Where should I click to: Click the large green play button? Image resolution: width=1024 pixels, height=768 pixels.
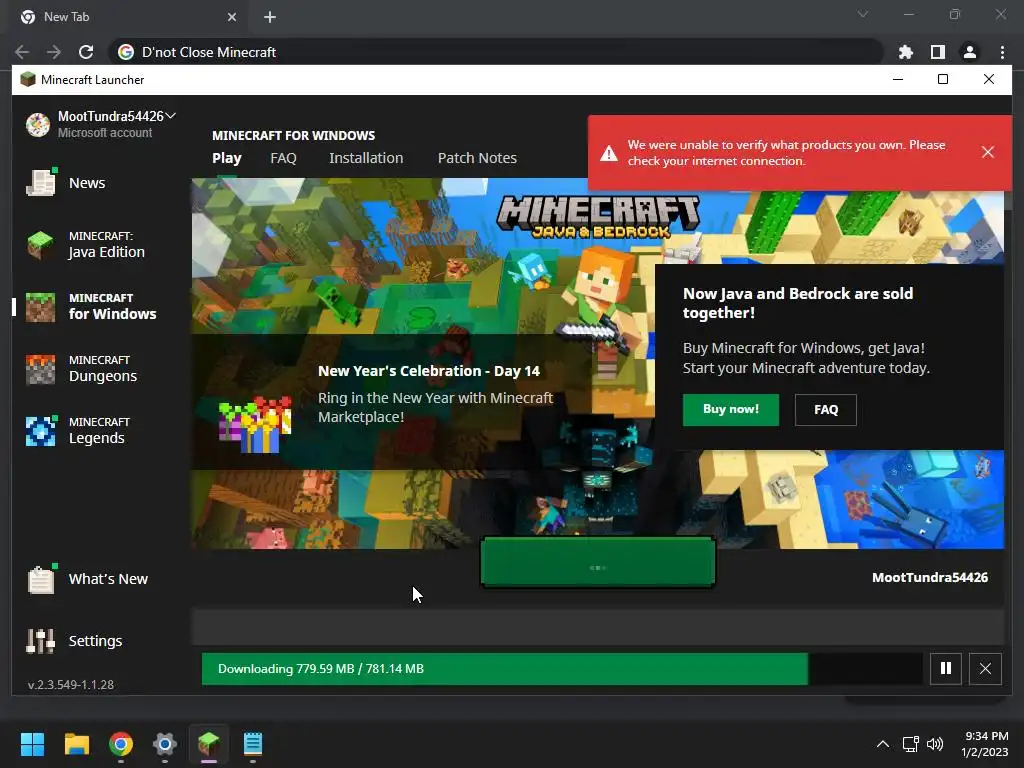pyautogui.click(x=598, y=562)
